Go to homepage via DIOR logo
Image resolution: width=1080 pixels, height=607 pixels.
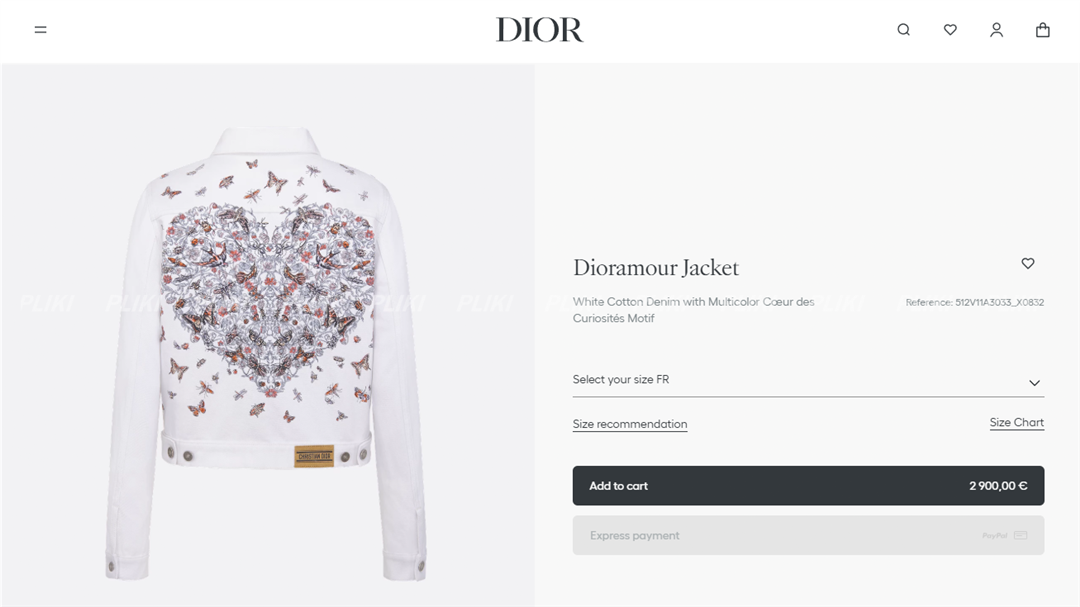point(539,30)
